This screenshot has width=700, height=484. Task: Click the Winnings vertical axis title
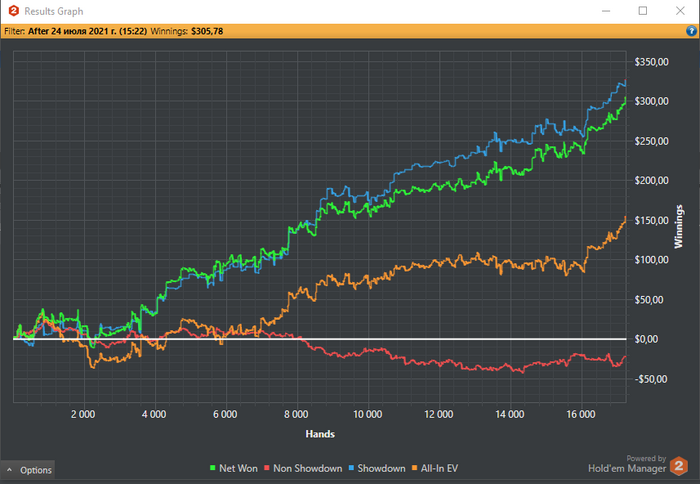point(679,226)
